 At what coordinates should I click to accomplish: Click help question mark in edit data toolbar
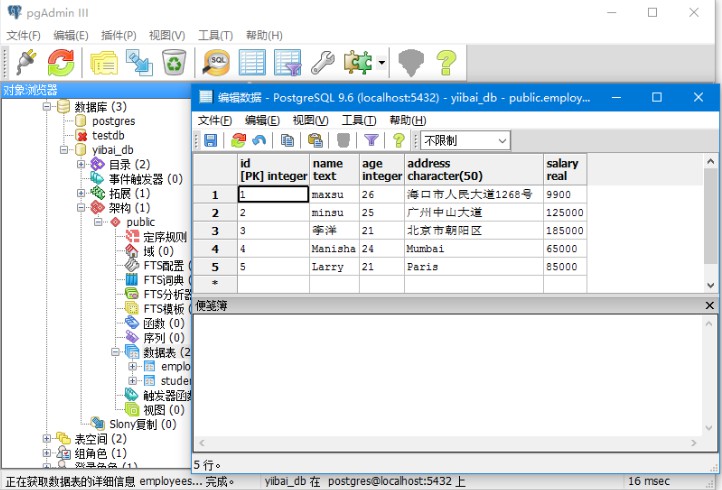click(x=399, y=140)
